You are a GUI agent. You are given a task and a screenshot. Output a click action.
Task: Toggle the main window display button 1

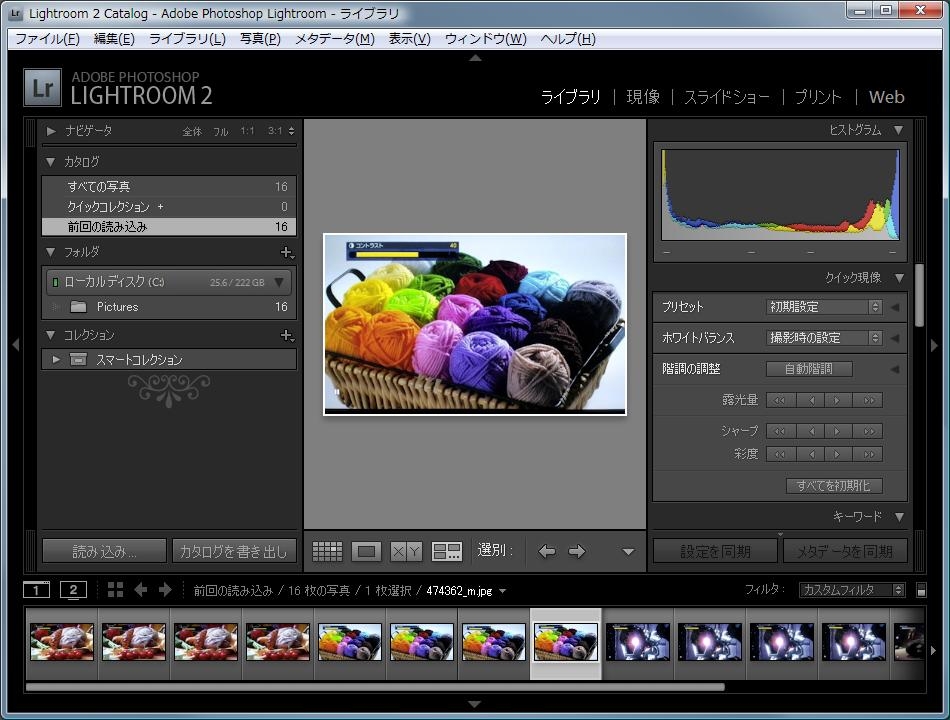point(36,590)
